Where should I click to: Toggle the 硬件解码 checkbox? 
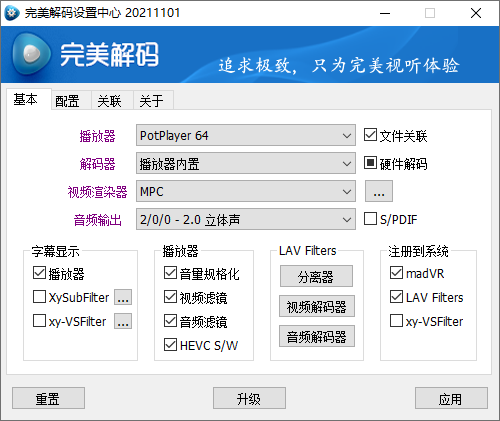370,163
